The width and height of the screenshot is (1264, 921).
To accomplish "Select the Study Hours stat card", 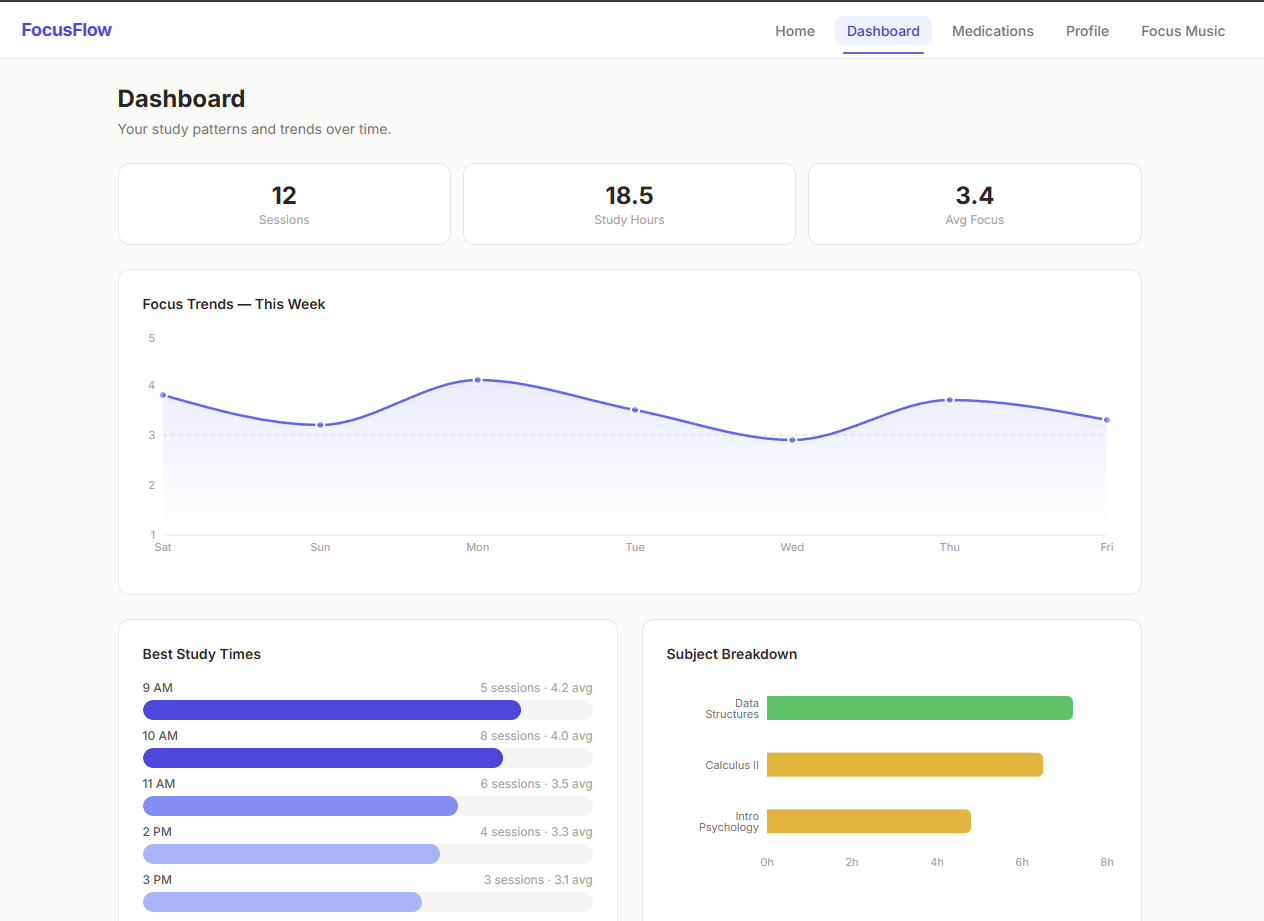I will [629, 204].
